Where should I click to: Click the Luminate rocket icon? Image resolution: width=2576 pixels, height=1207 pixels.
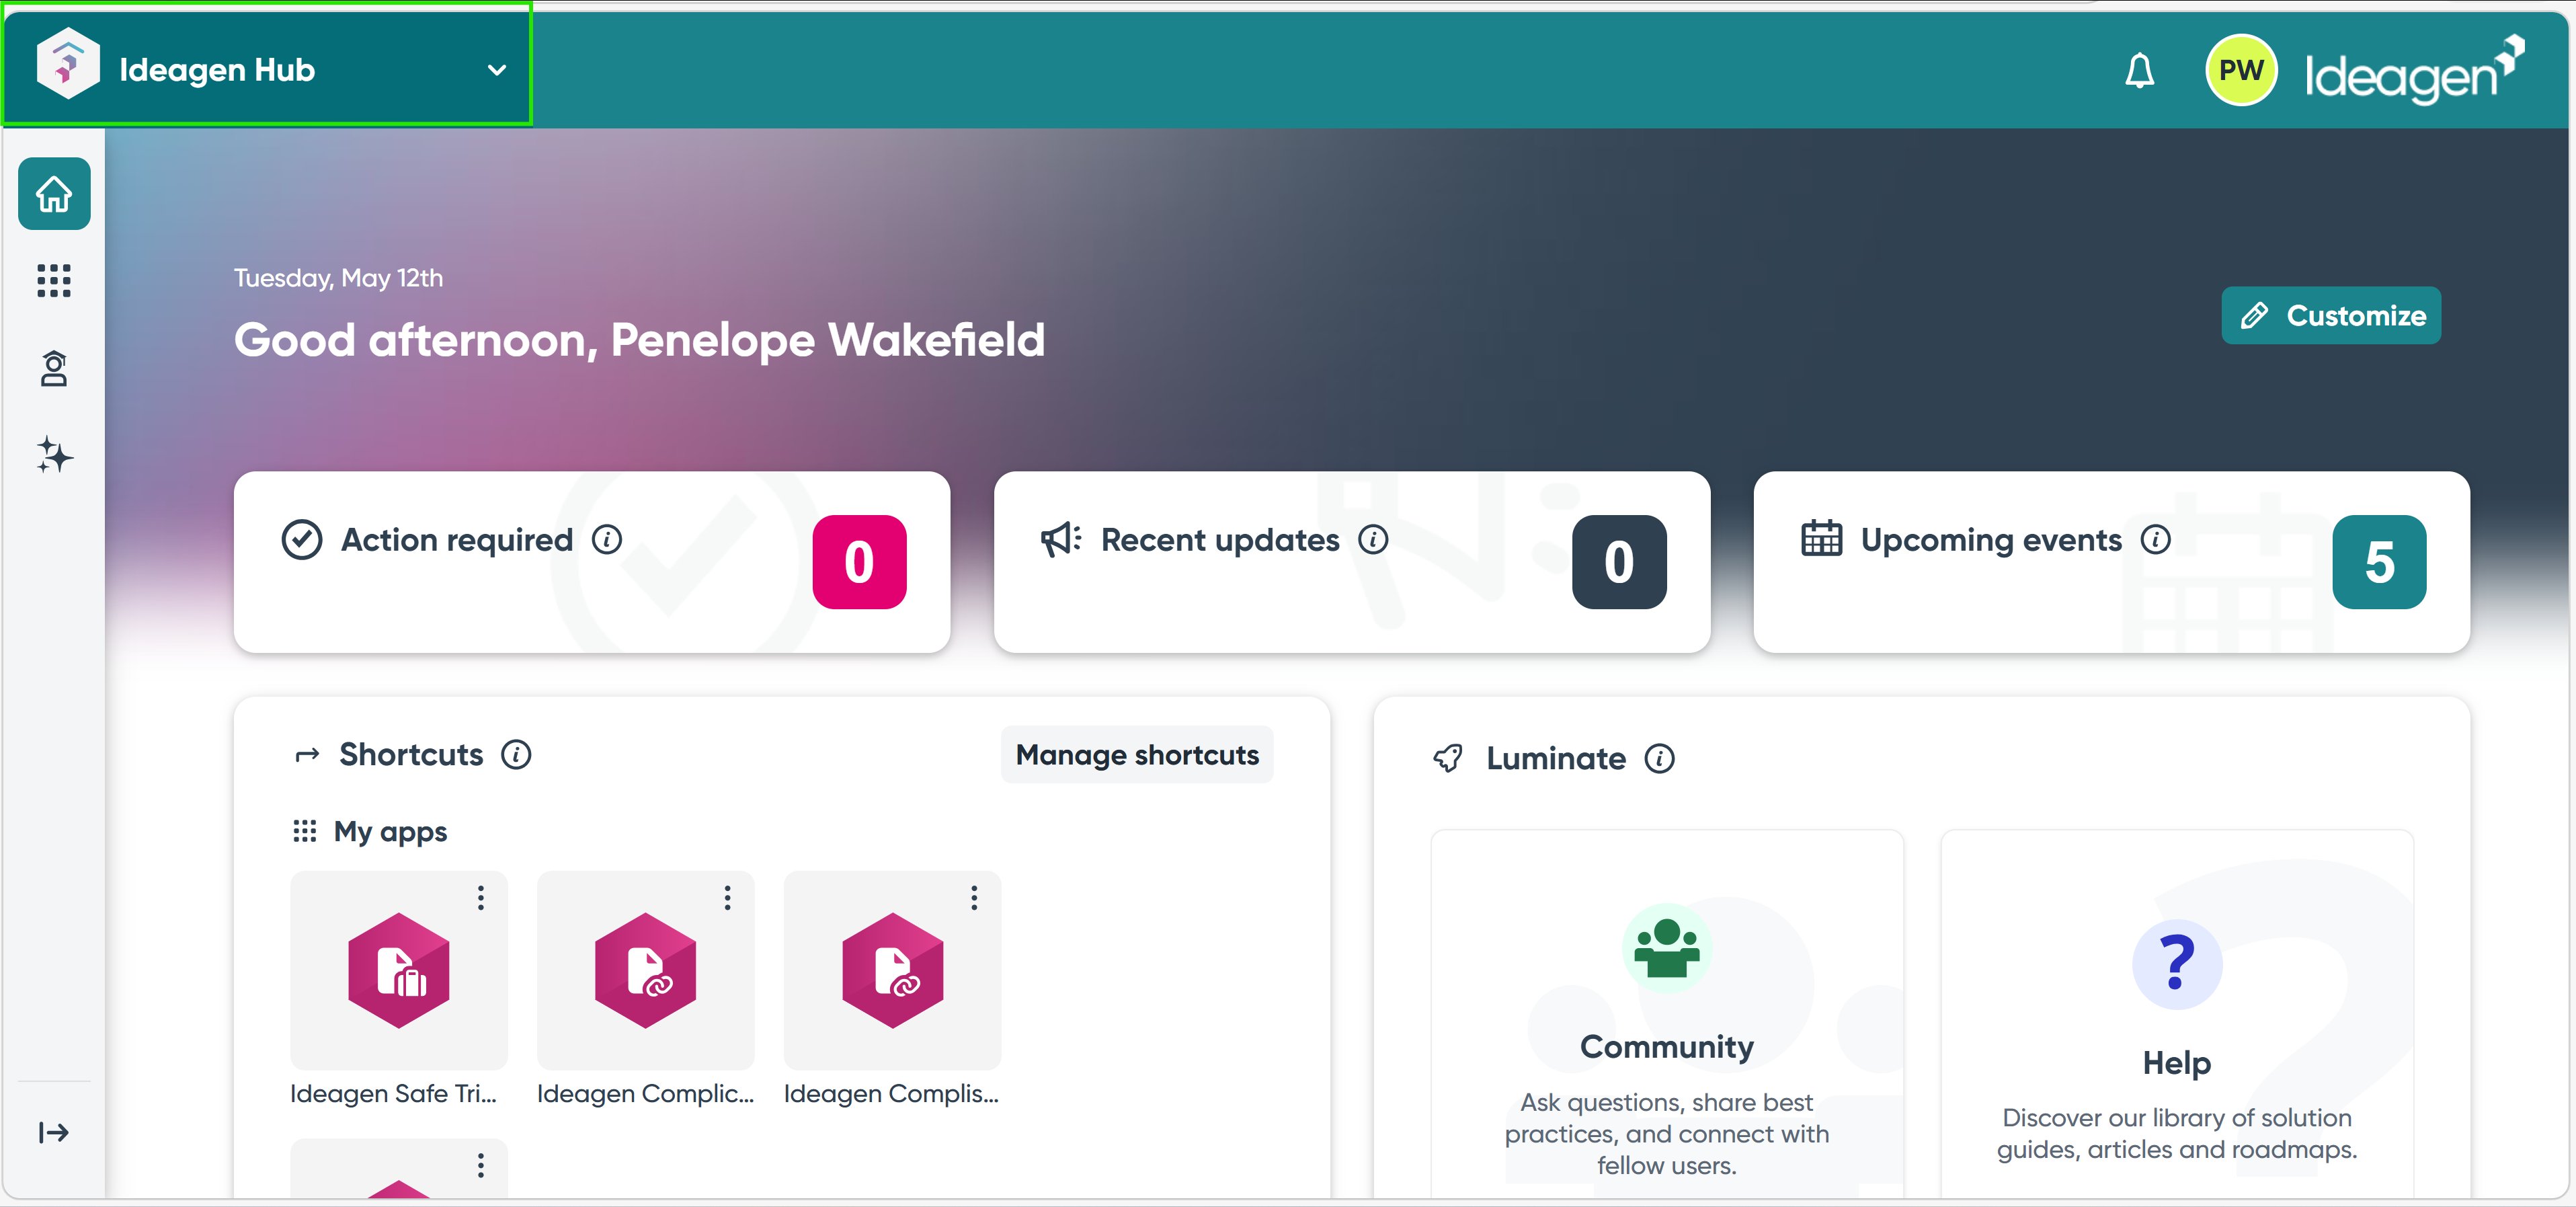(x=1448, y=759)
